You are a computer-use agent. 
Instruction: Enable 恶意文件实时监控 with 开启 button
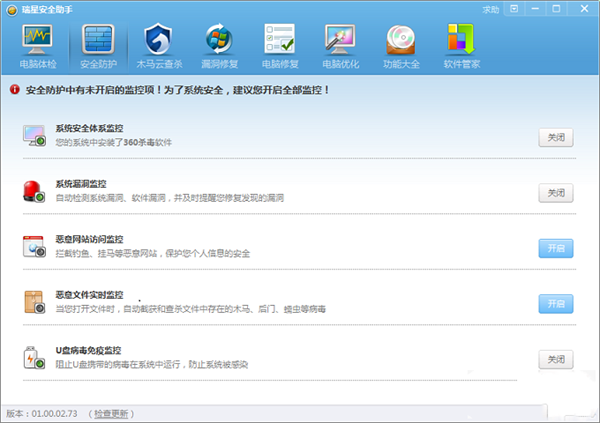pyautogui.click(x=556, y=303)
